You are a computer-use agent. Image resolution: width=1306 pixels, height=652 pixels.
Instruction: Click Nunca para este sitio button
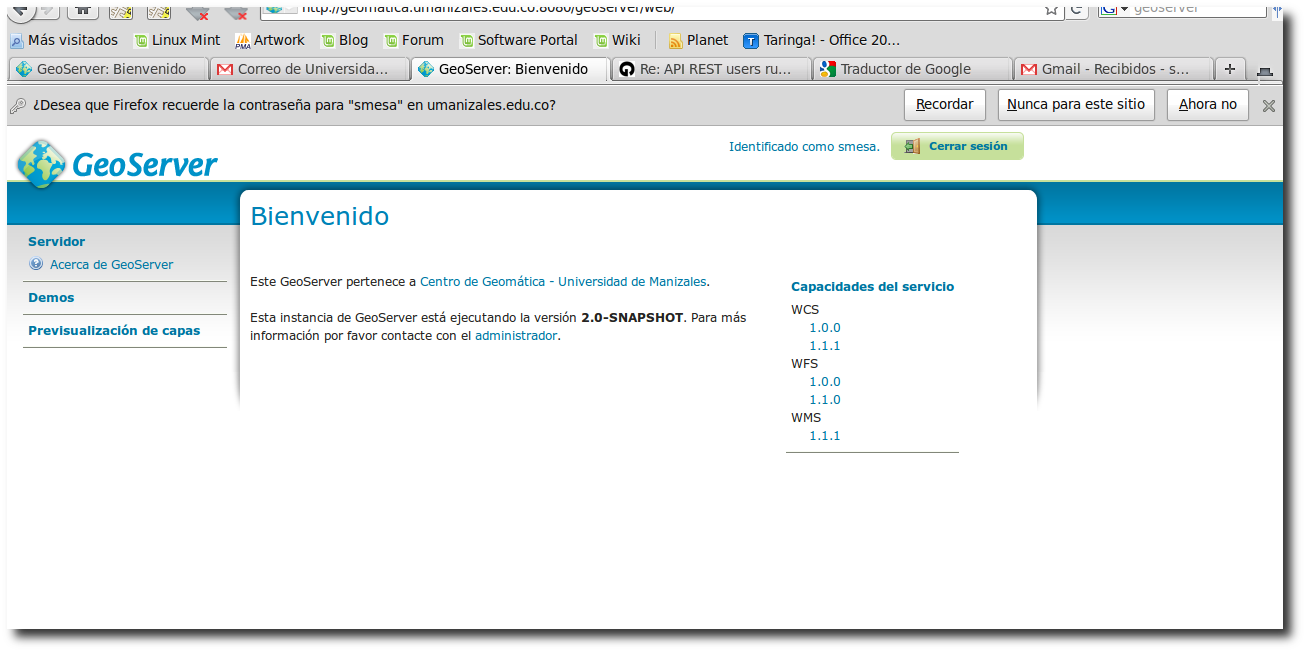1076,105
